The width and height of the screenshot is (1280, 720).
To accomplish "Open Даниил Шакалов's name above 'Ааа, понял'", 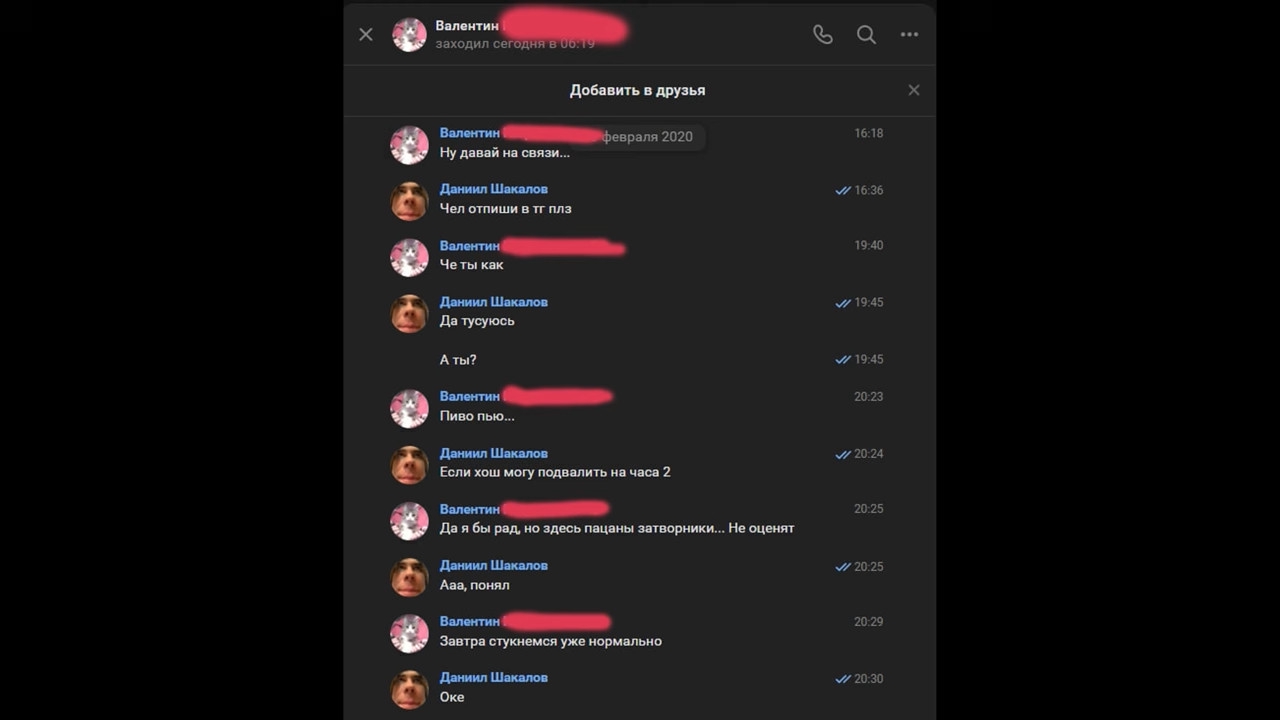I will click(494, 565).
